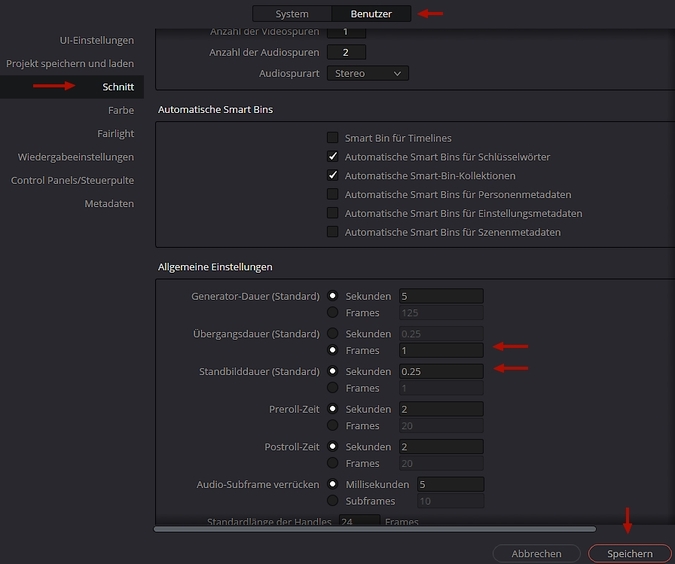Select Sekunden radio for Übergangsdauer

coord(333,333)
